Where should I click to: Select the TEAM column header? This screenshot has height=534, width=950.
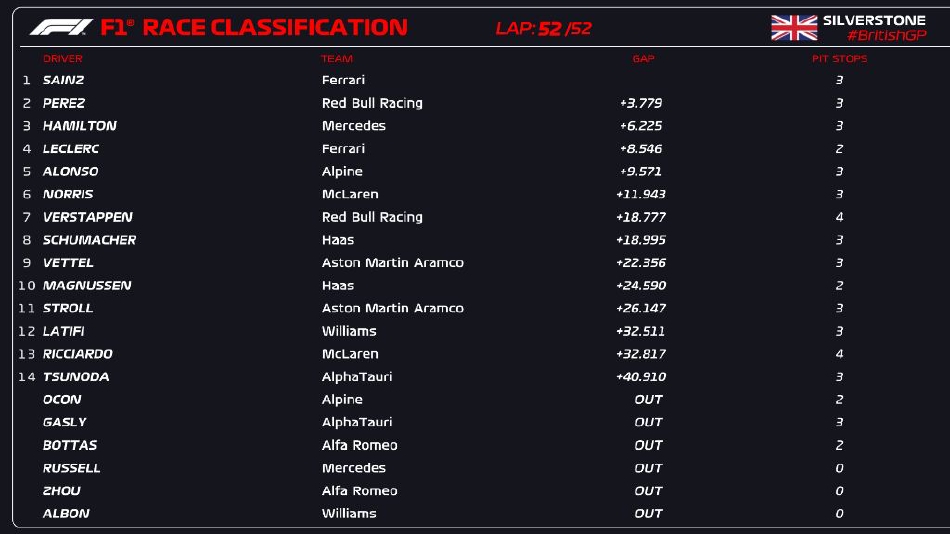(x=337, y=59)
